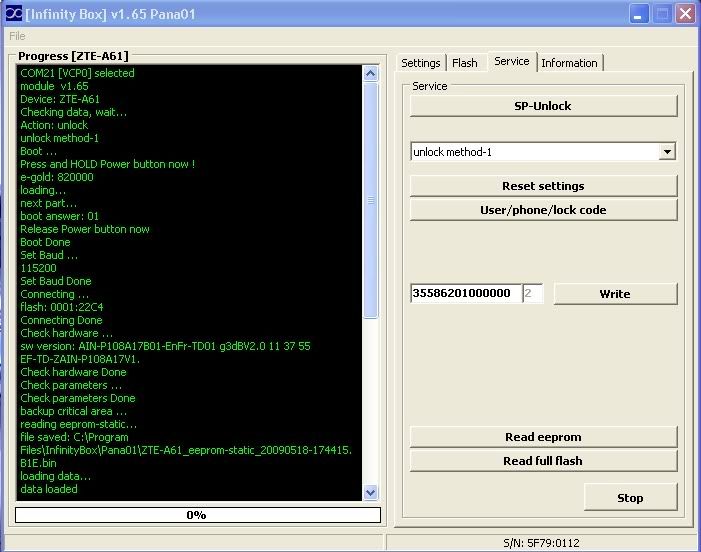Click the User/phone/lock code button
The image size is (701, 552).
coord(543,210)
